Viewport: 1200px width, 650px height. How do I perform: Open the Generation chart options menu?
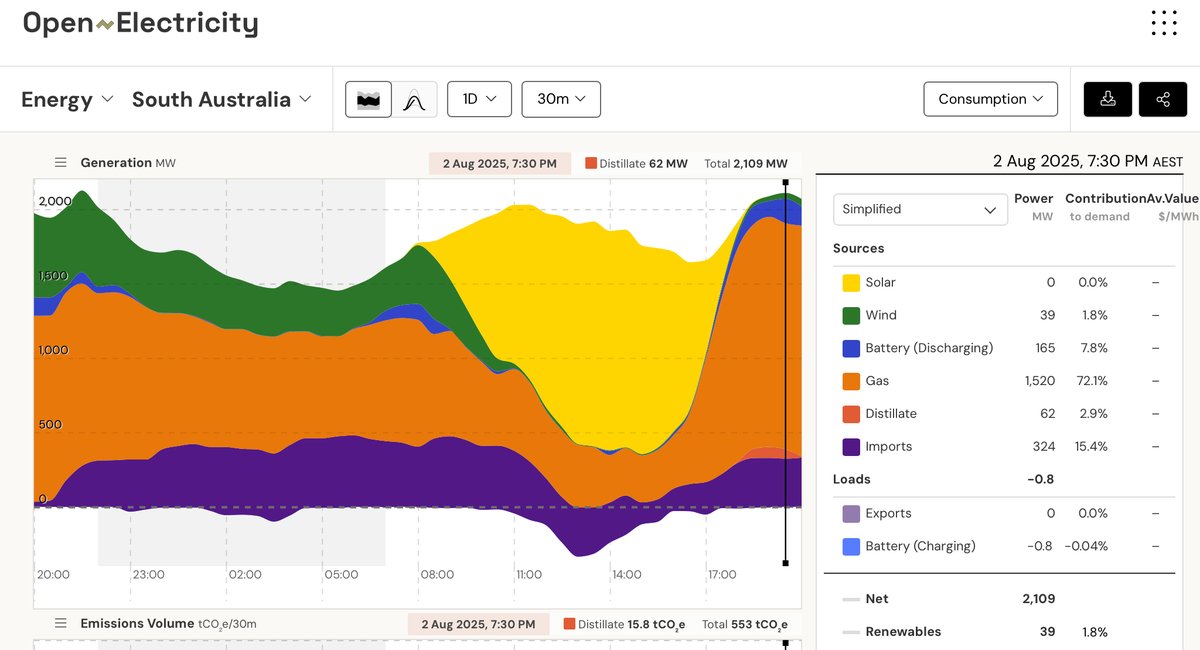click(60, 162)
